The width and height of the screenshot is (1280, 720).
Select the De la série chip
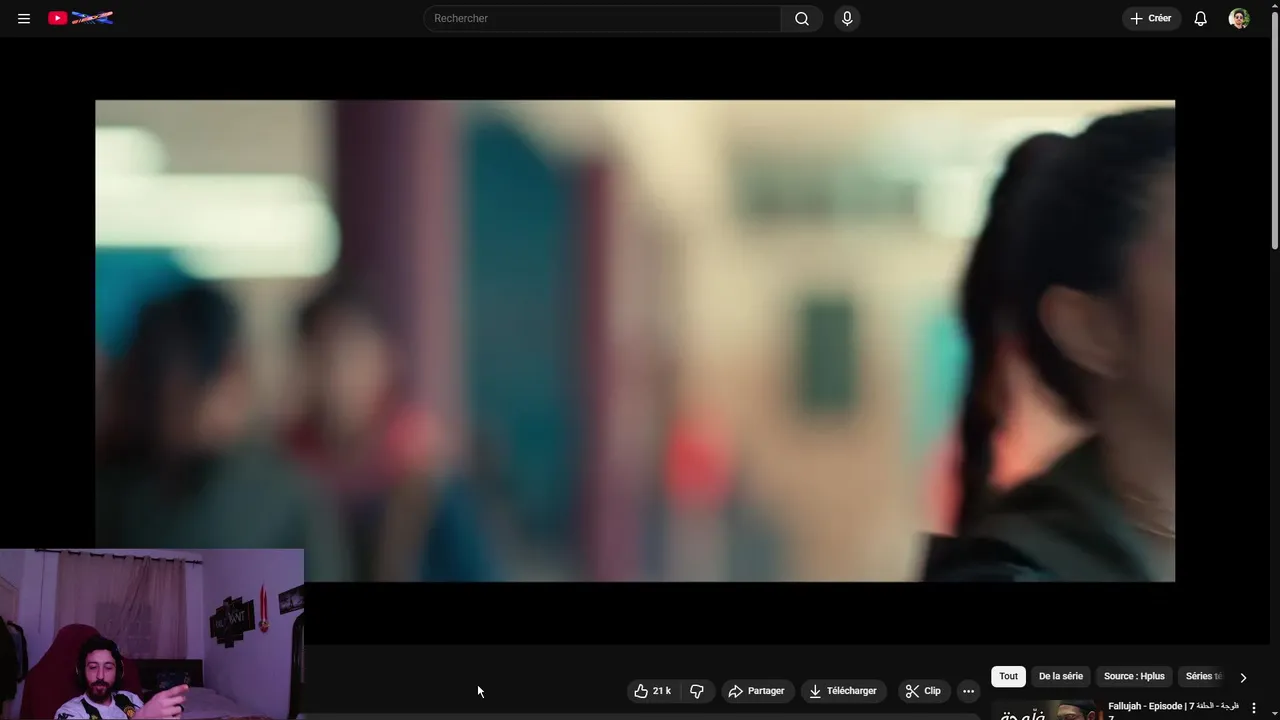click(1061, 676)
